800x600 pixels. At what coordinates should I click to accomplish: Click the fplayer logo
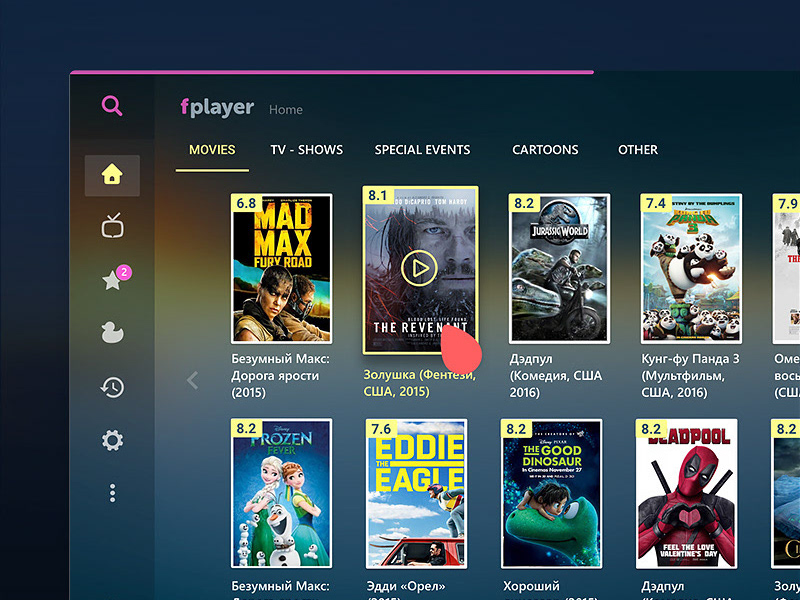pos(217,107)
